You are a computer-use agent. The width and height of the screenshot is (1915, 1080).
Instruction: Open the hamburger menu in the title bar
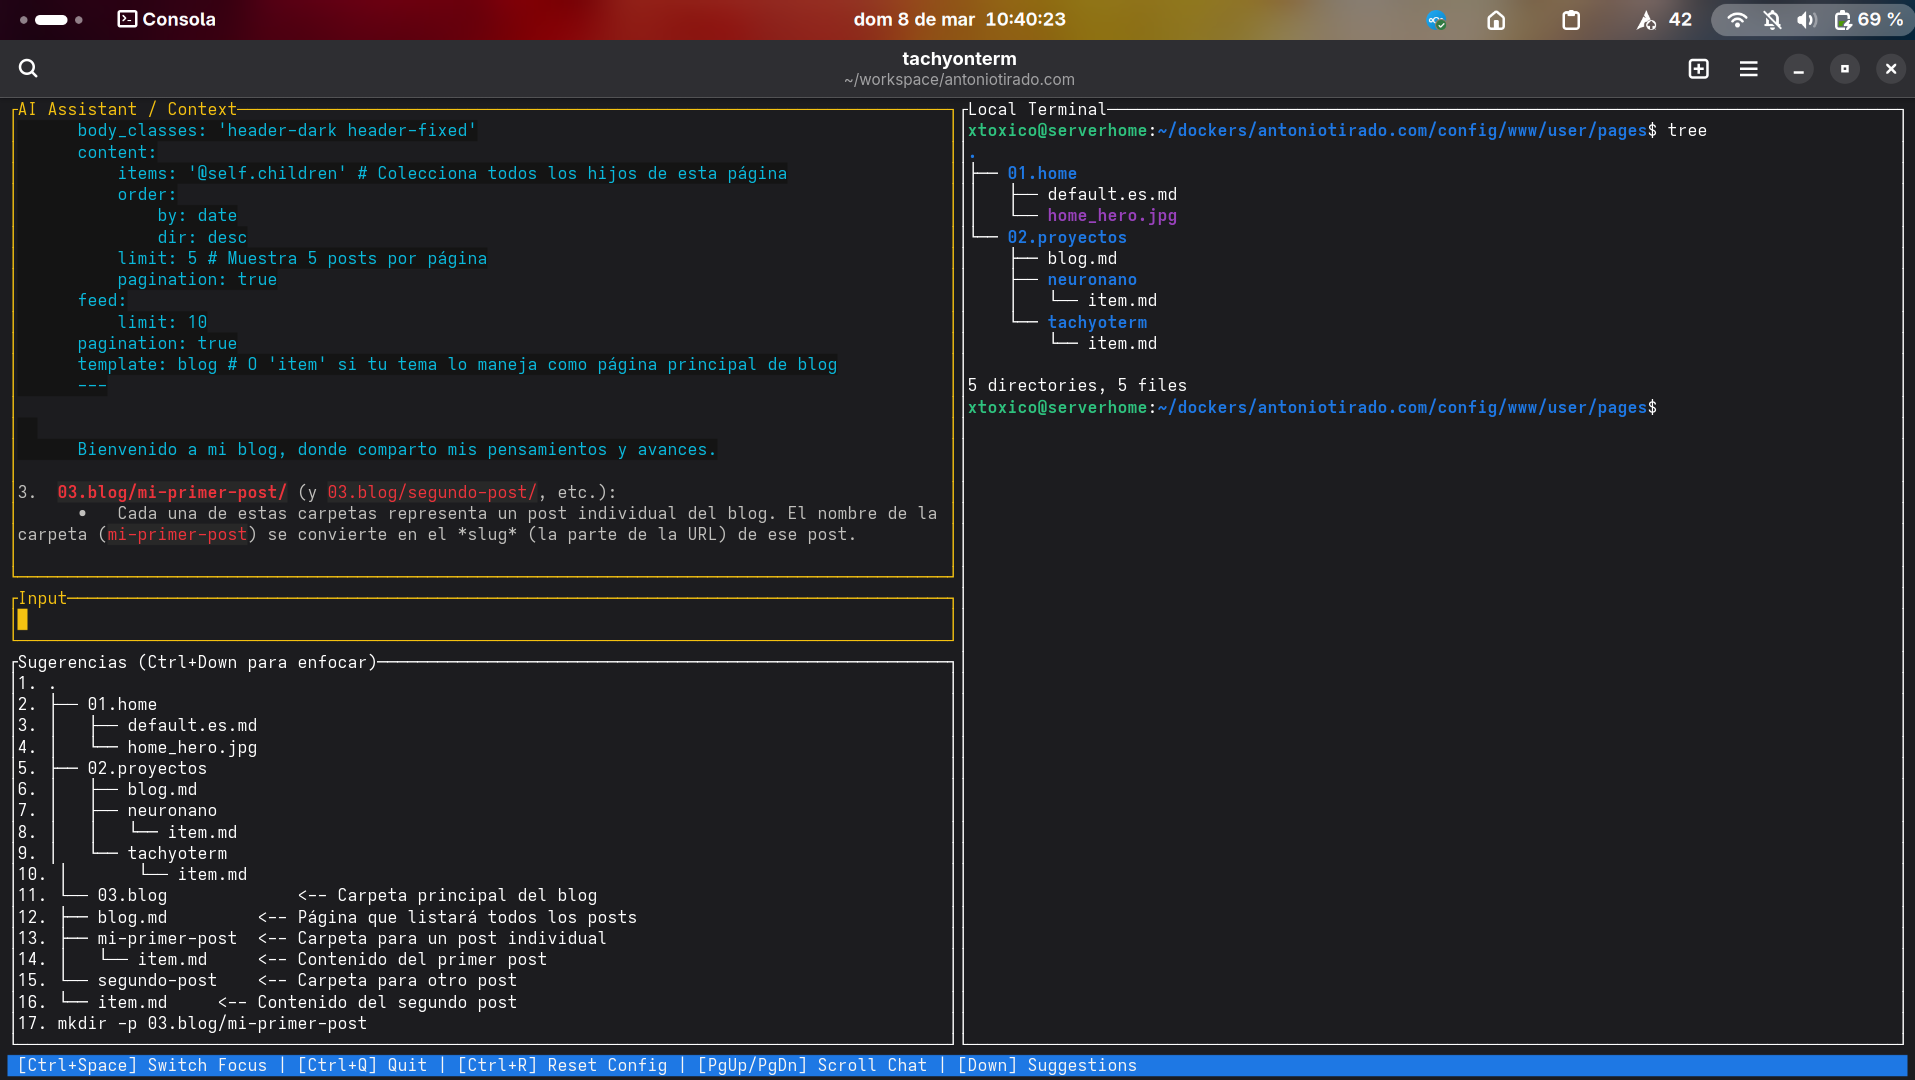1748,68
